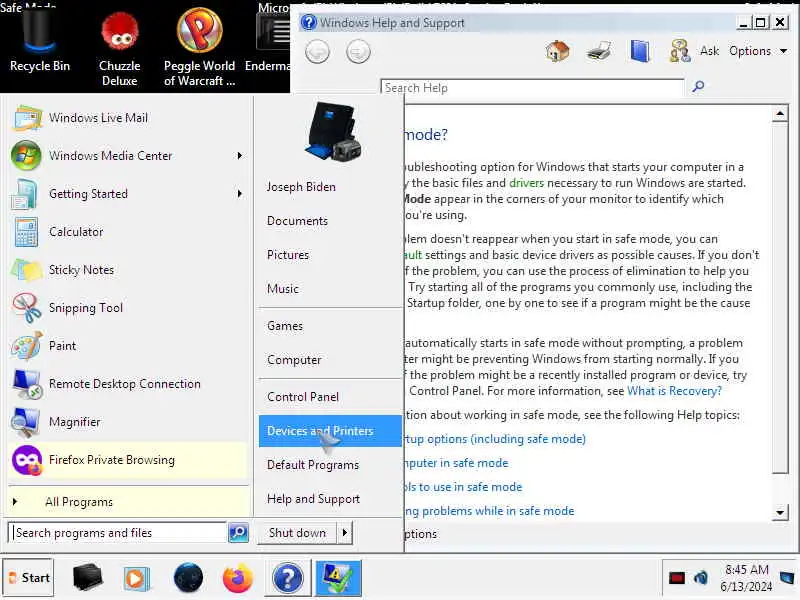The height and width of the screenshot is (600, 800).
Task: Click the user account picture
Action: tap(333, 132)
